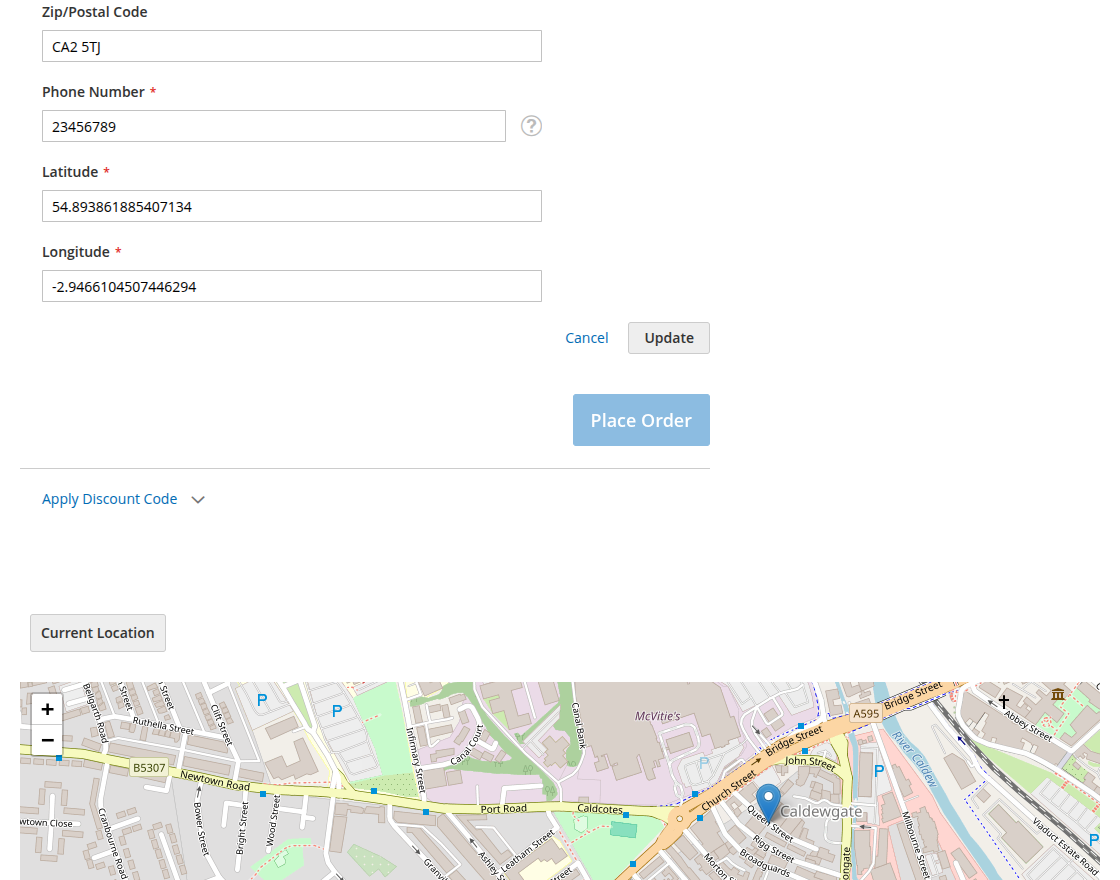This screenshot has width=1120, height=880.
Task: Click into the Latitude field
Action: [291, 206]
